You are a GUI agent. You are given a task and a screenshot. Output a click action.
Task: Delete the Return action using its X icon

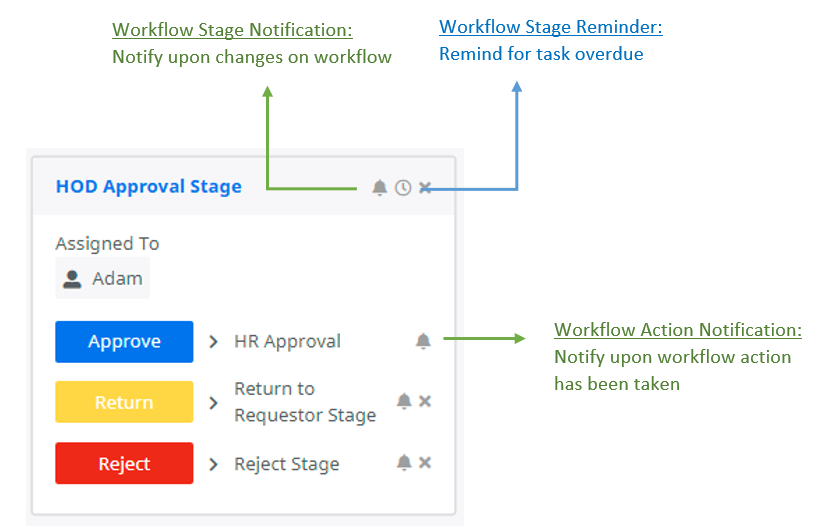coord(425,401)
